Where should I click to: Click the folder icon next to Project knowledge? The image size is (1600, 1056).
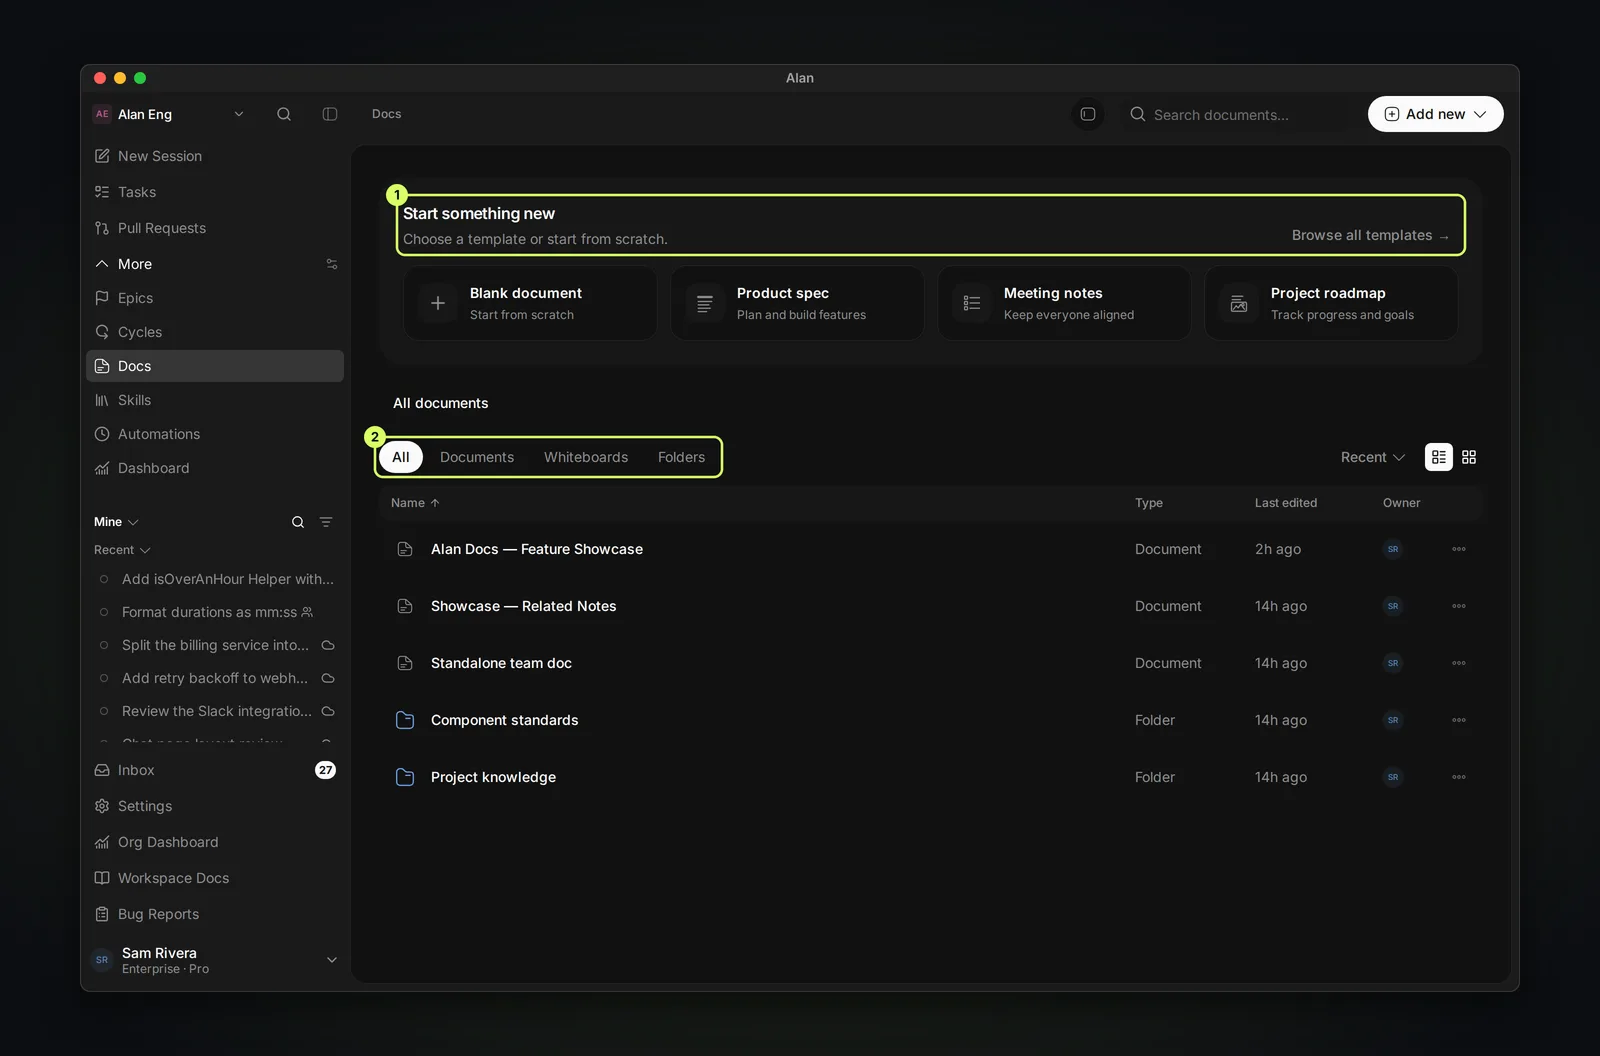click(x=405, y=777)
